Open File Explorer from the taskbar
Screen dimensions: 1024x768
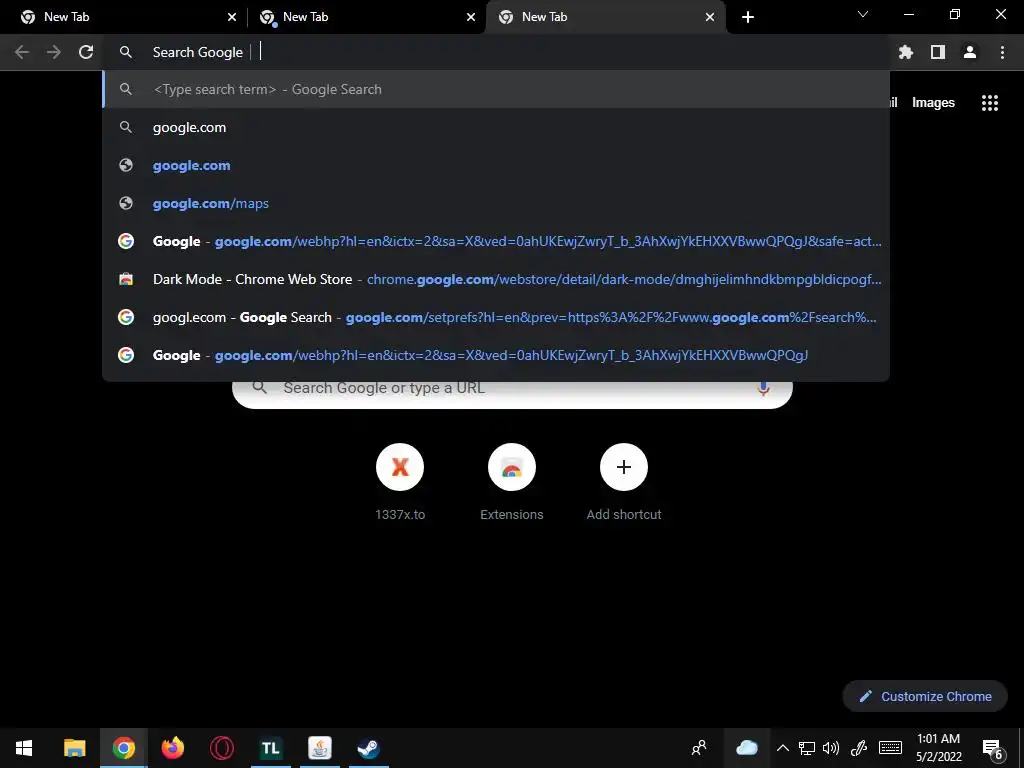point(74,748)
